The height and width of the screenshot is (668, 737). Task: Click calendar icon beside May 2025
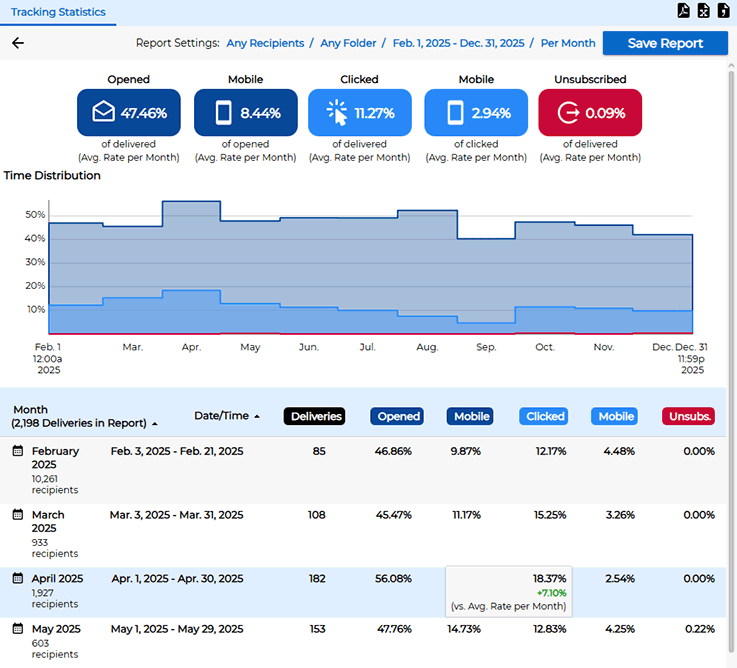coord(18,629)
